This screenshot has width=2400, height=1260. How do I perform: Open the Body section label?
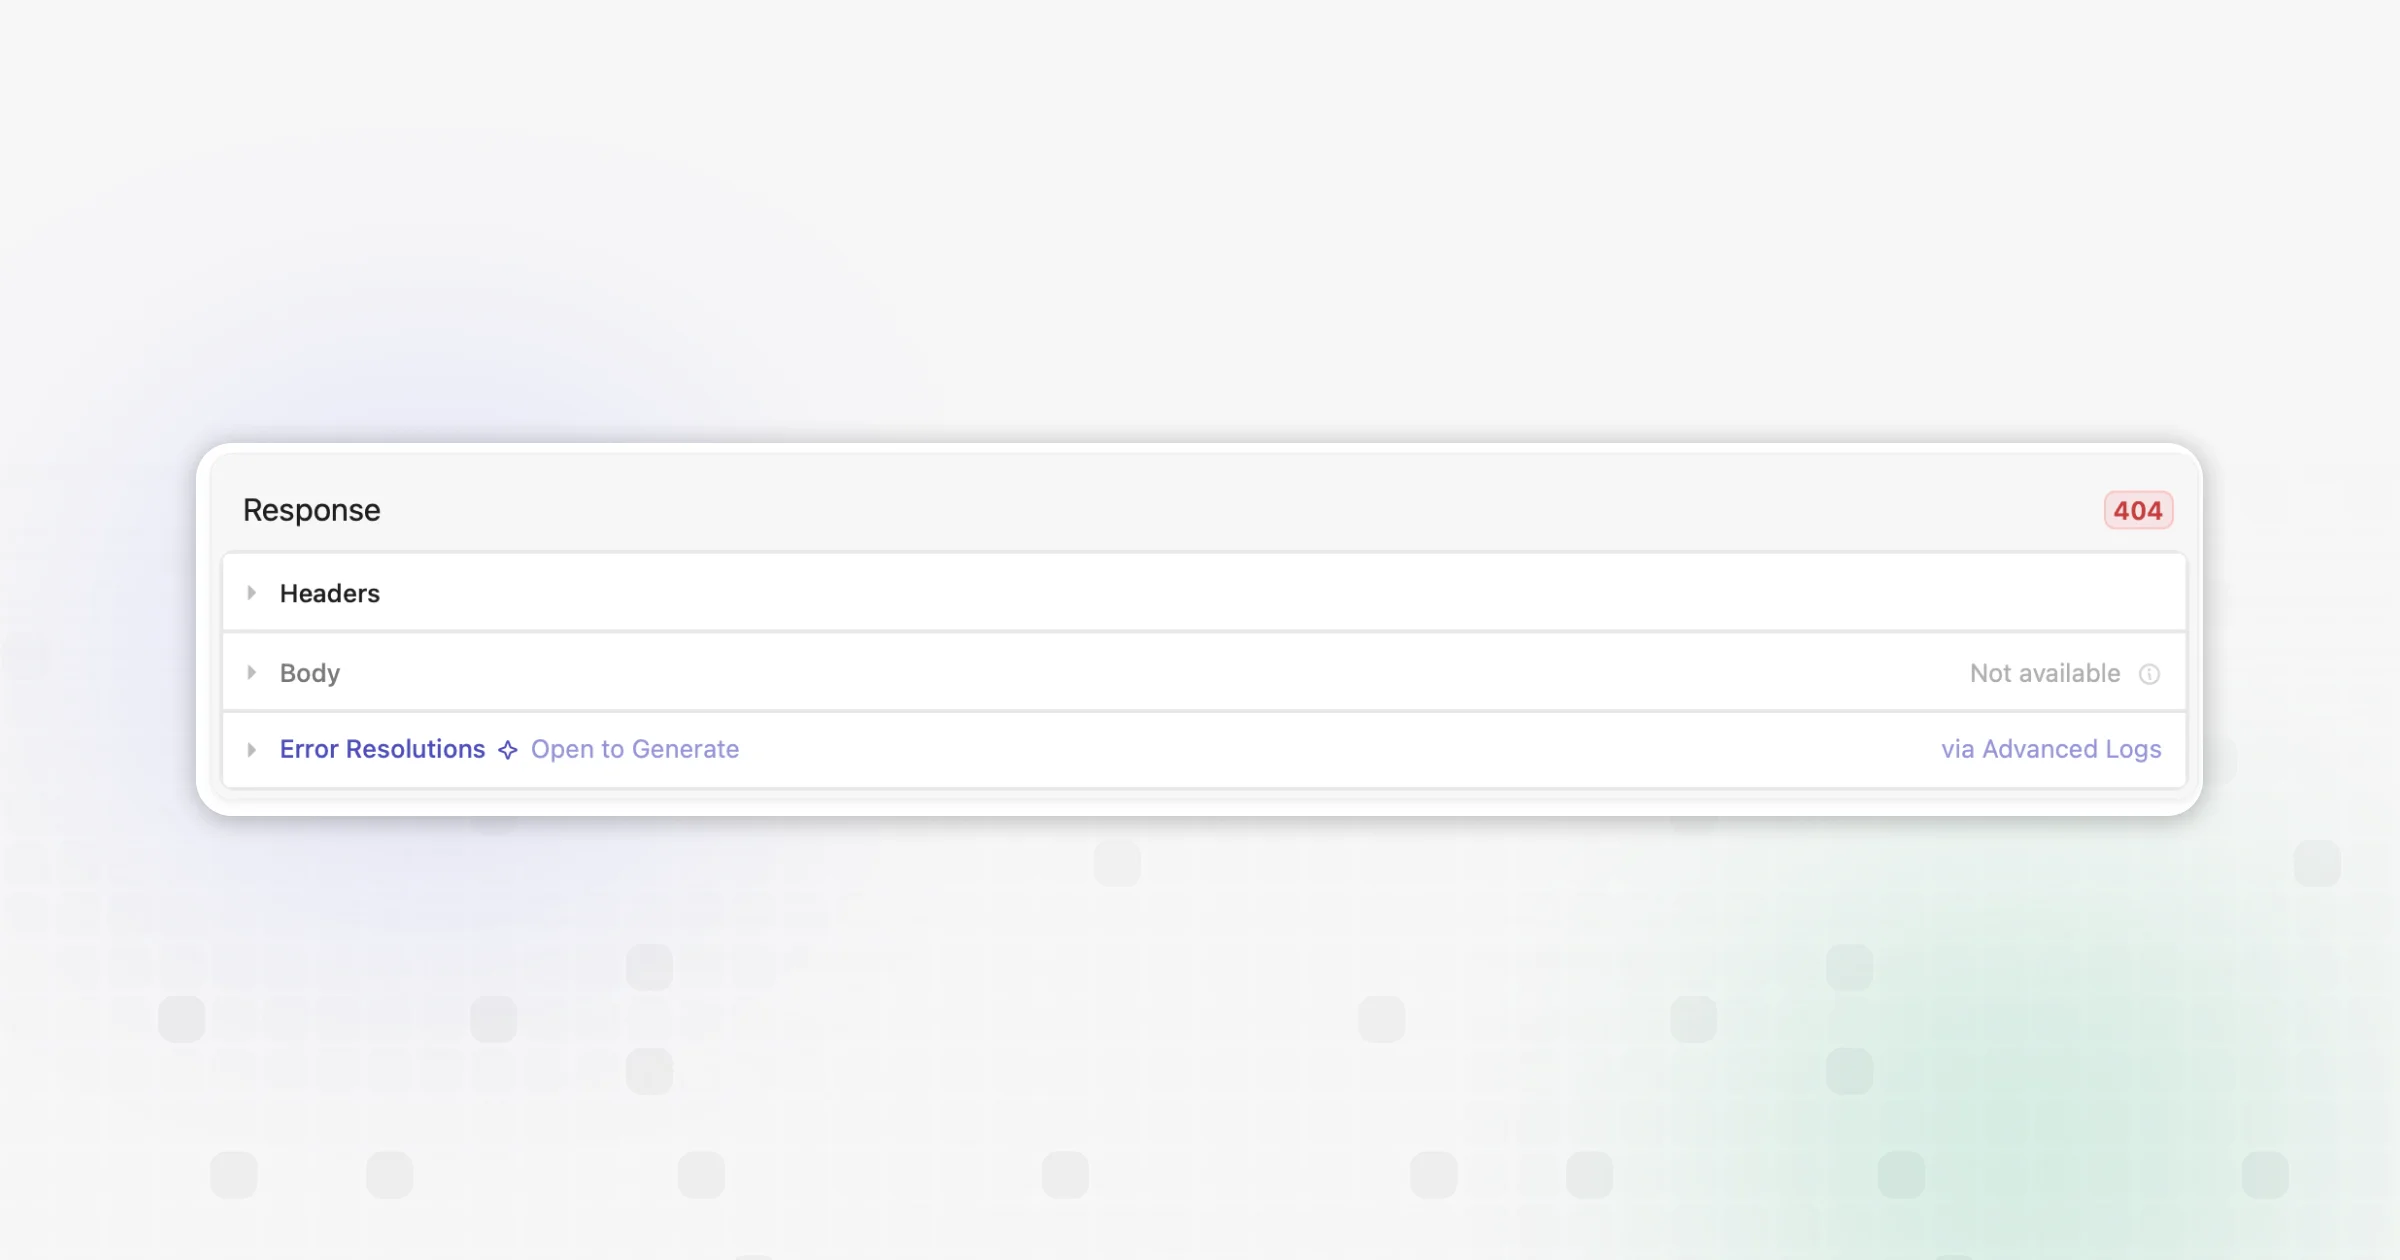[x=310, y=673]
